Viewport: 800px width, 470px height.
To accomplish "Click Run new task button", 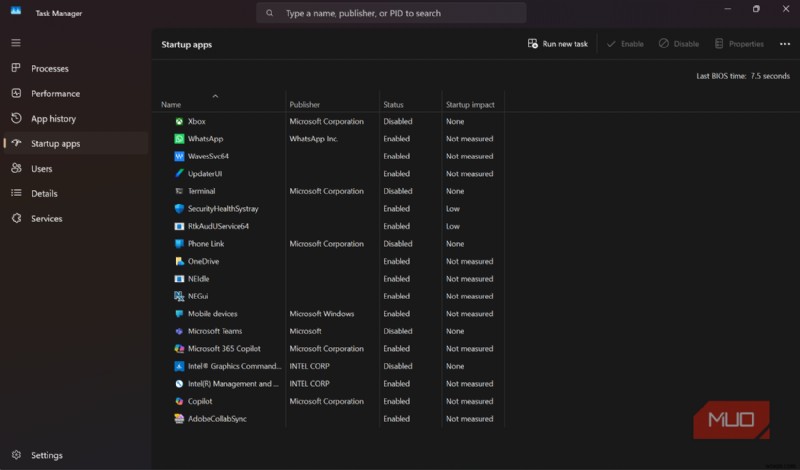I will tap(558, 44).
